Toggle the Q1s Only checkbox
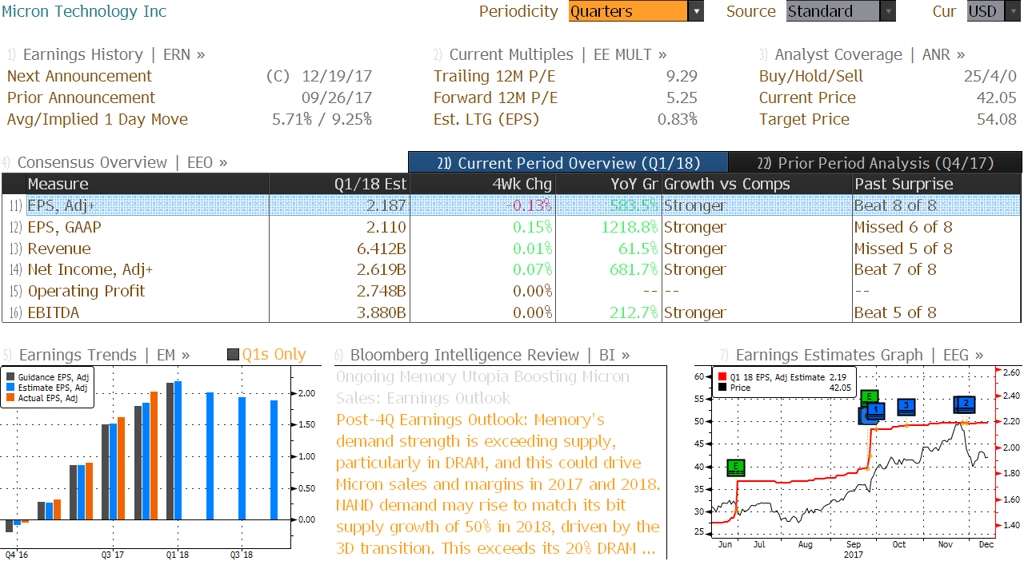The width and height of the screenshot is (1024, 561). click(233, 355)
